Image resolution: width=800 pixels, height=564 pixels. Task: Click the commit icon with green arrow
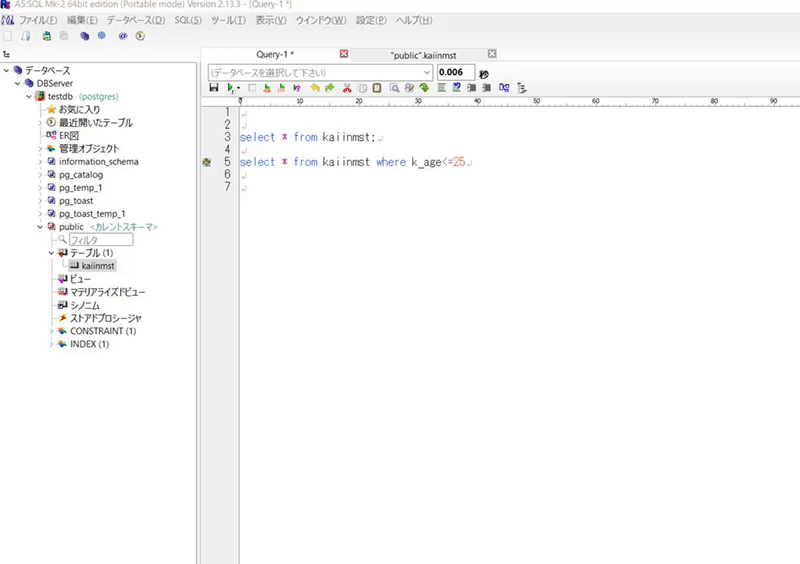[x=267, y=88]
